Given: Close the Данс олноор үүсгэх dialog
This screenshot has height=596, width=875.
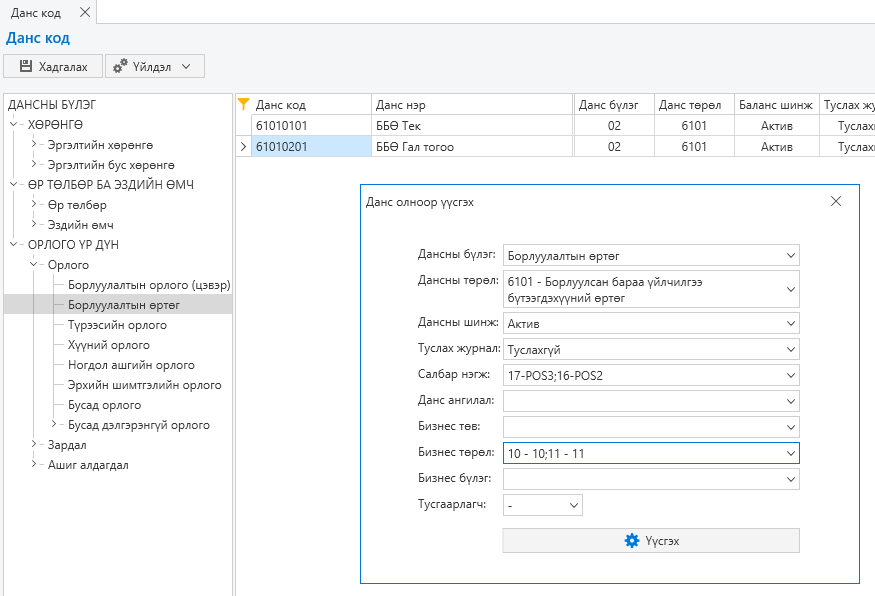Looking at the screenshot, I should [835, 201].
